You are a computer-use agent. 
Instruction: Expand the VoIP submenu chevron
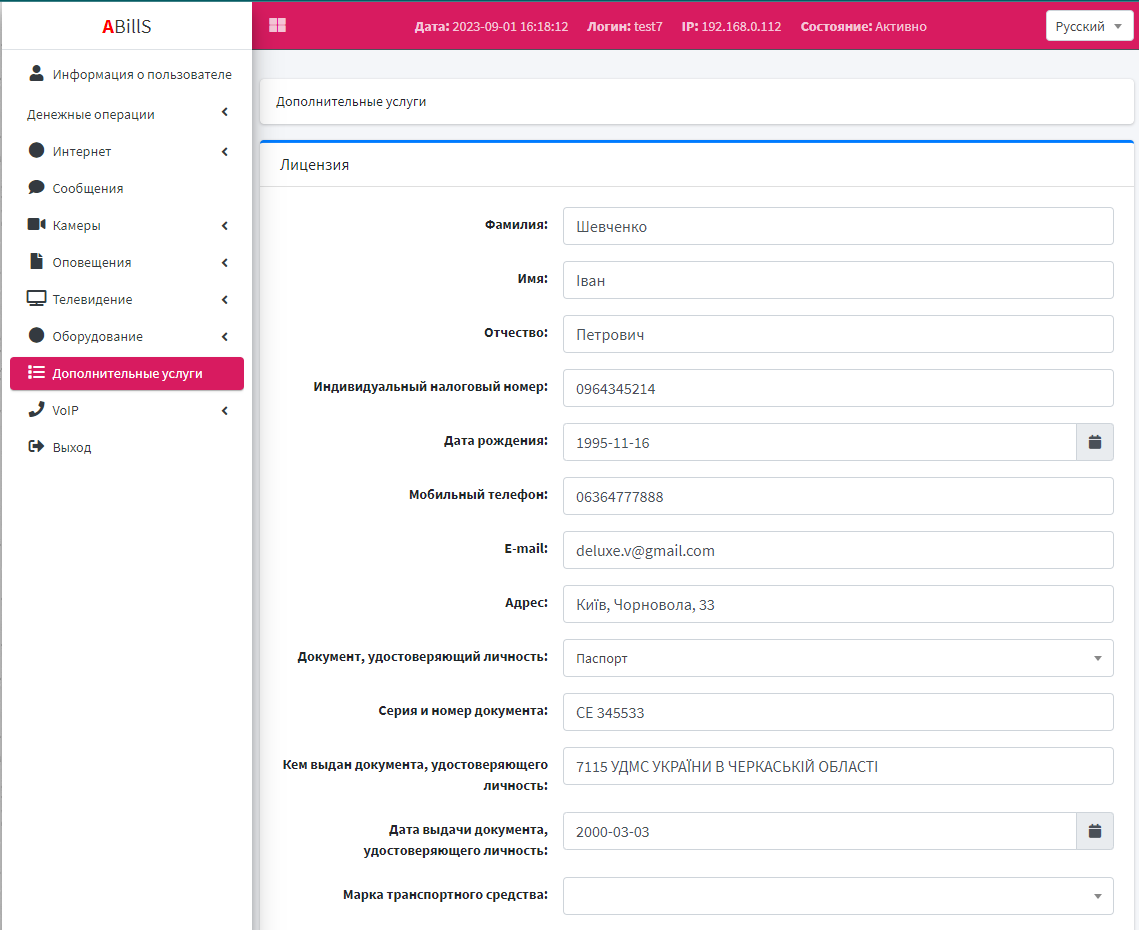coord(224,411)
